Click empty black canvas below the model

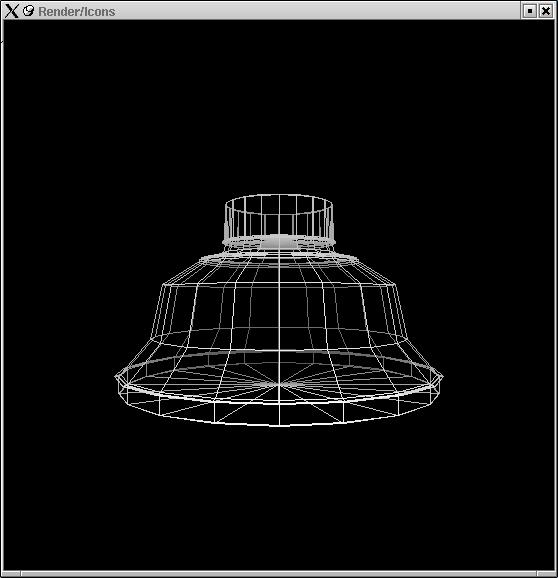click(279, 498)
